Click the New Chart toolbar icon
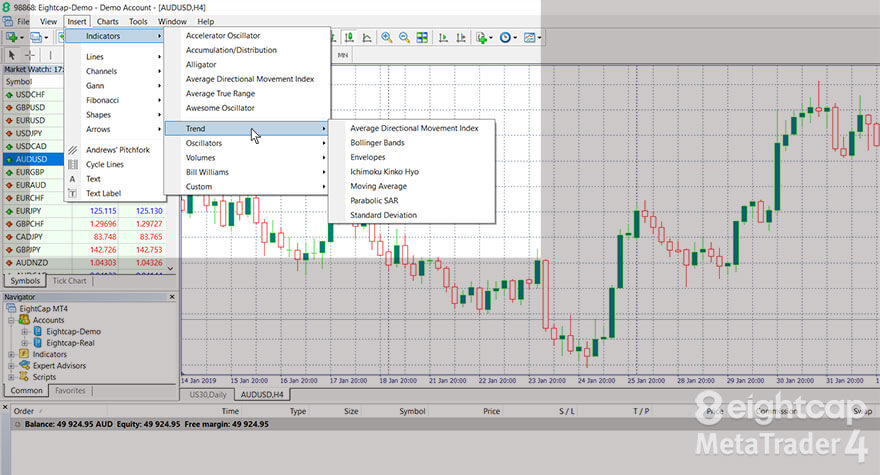The height and width of the screenshot is (475, 880). tap(11, 38)
